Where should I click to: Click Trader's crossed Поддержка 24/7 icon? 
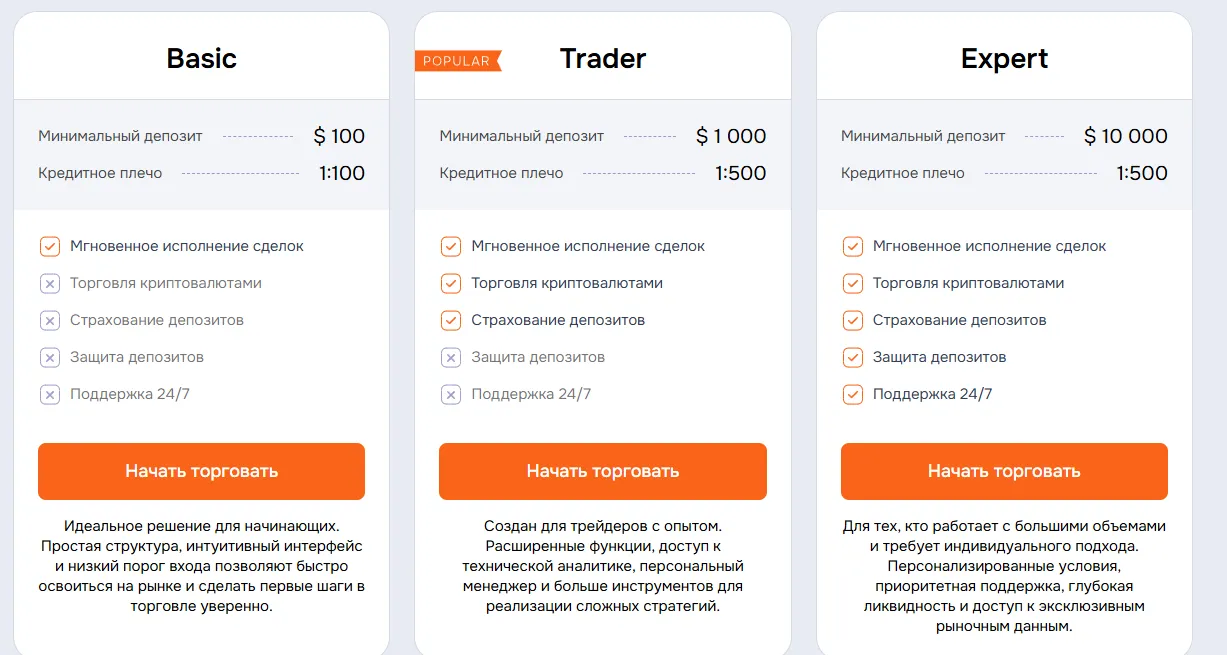click(451, 394)
